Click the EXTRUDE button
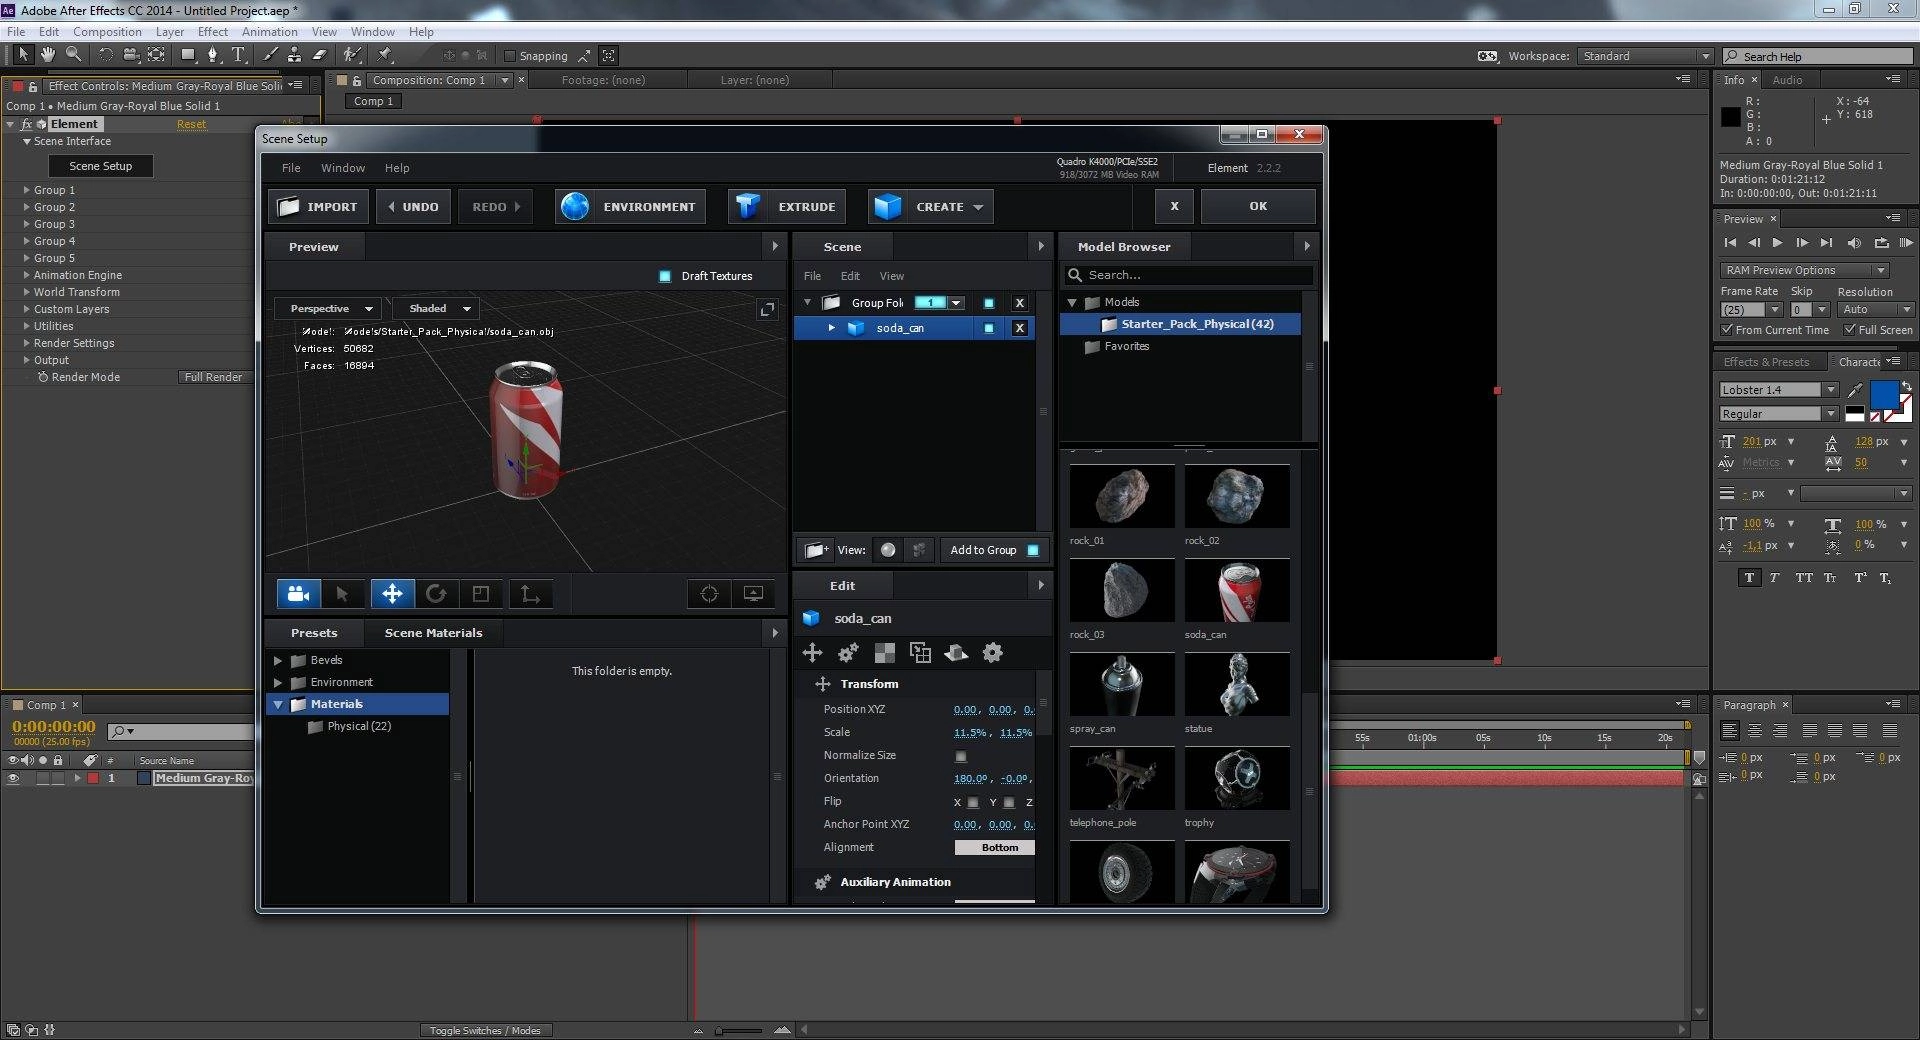The image size is (1920, 1040). click(x=787, y=207)
